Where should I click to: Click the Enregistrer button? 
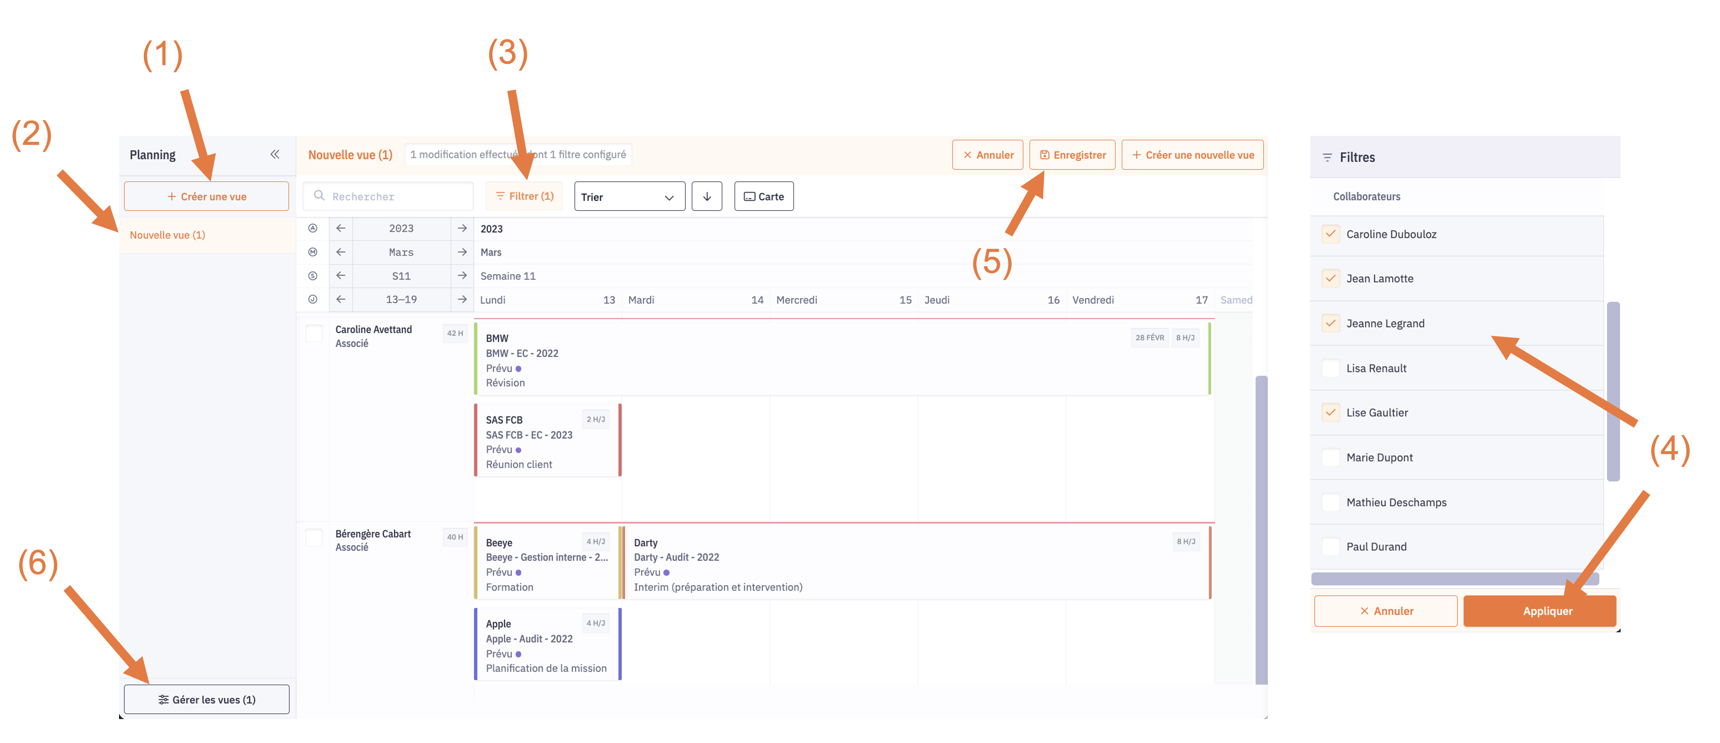point(1072,154)
